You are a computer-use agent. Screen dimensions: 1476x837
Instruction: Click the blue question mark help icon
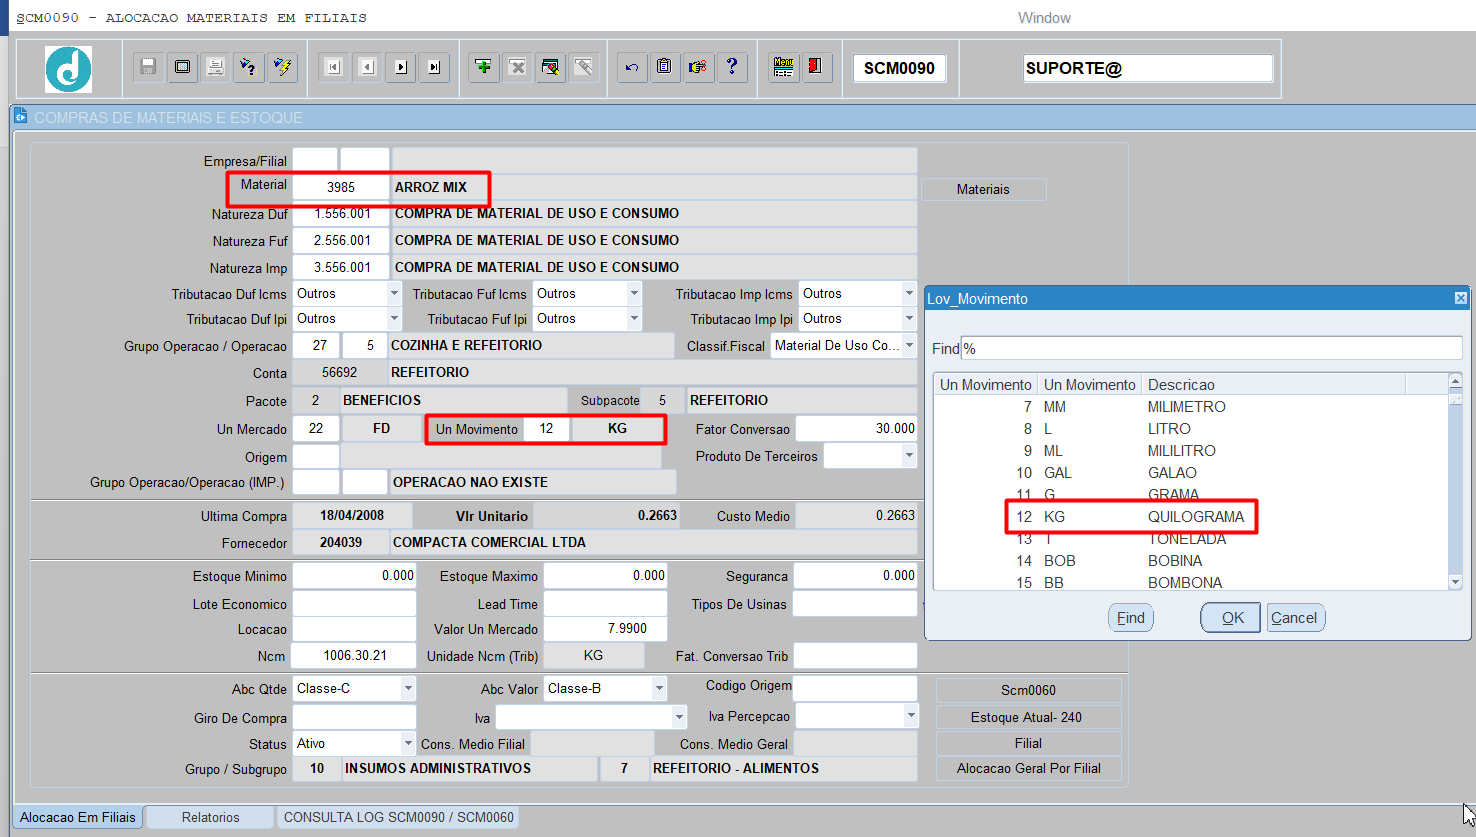(x=732, y=67)
